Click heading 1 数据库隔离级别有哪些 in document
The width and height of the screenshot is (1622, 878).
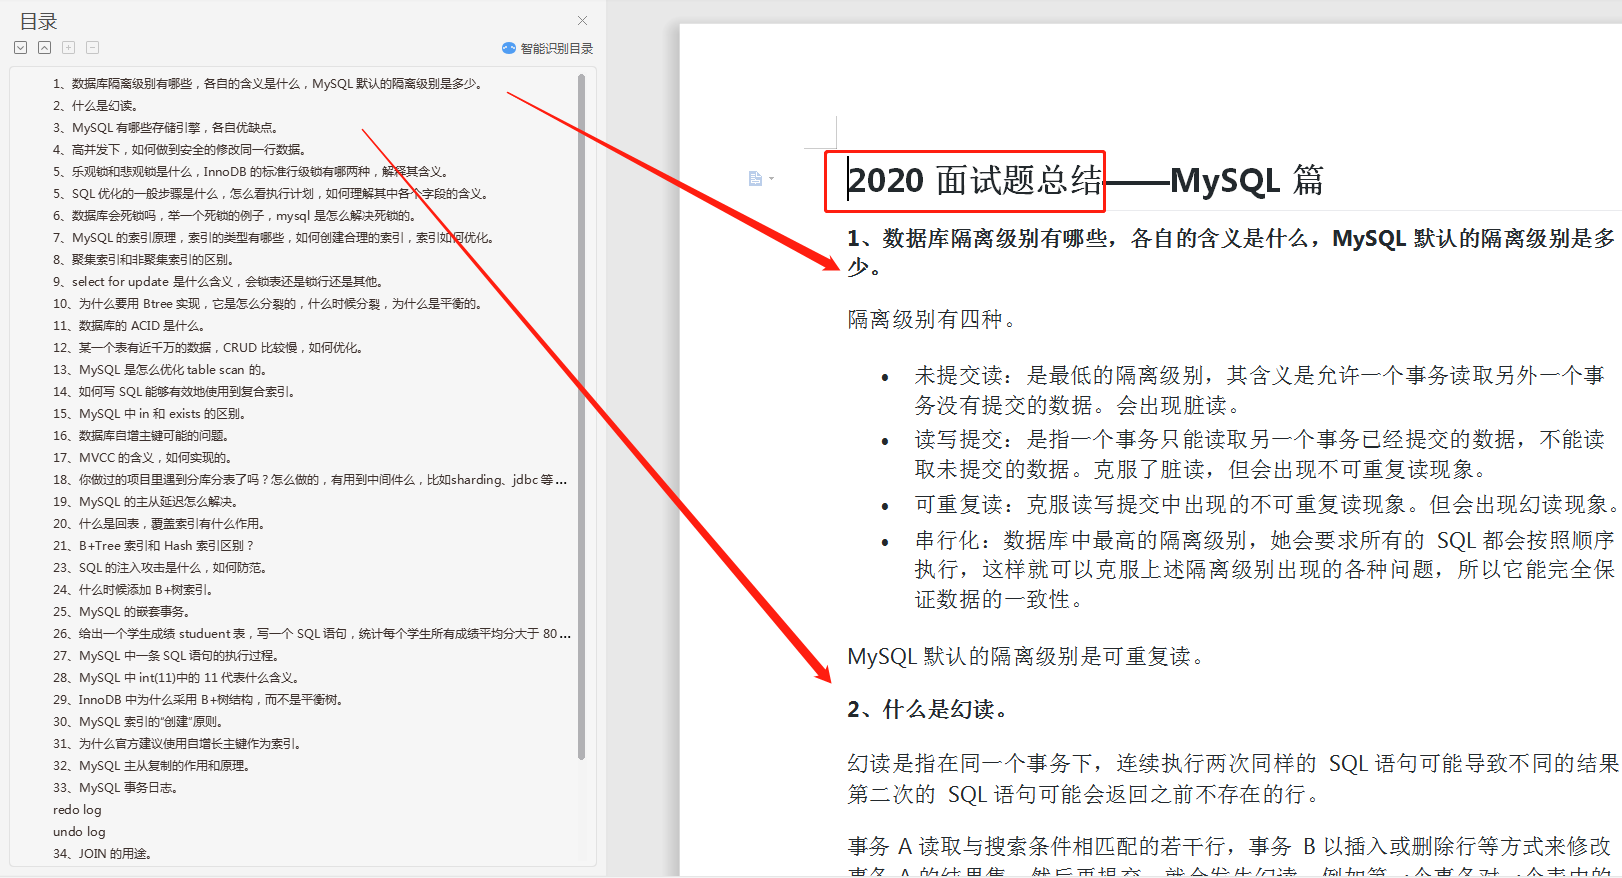click(1230, 252)
